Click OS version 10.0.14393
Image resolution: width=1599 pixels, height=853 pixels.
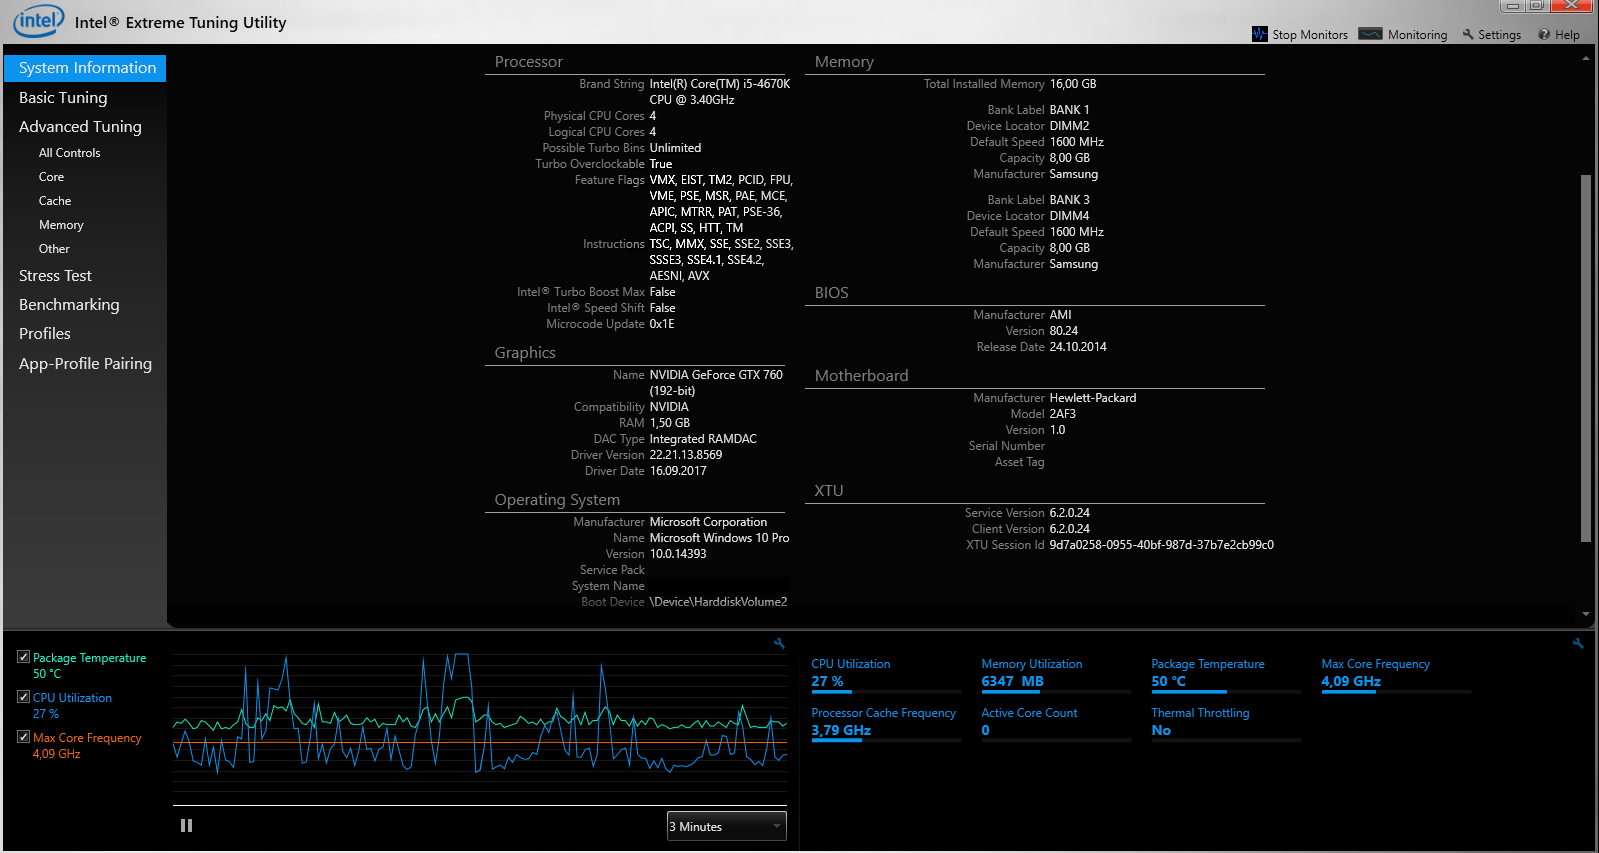(x=677, y=554)
